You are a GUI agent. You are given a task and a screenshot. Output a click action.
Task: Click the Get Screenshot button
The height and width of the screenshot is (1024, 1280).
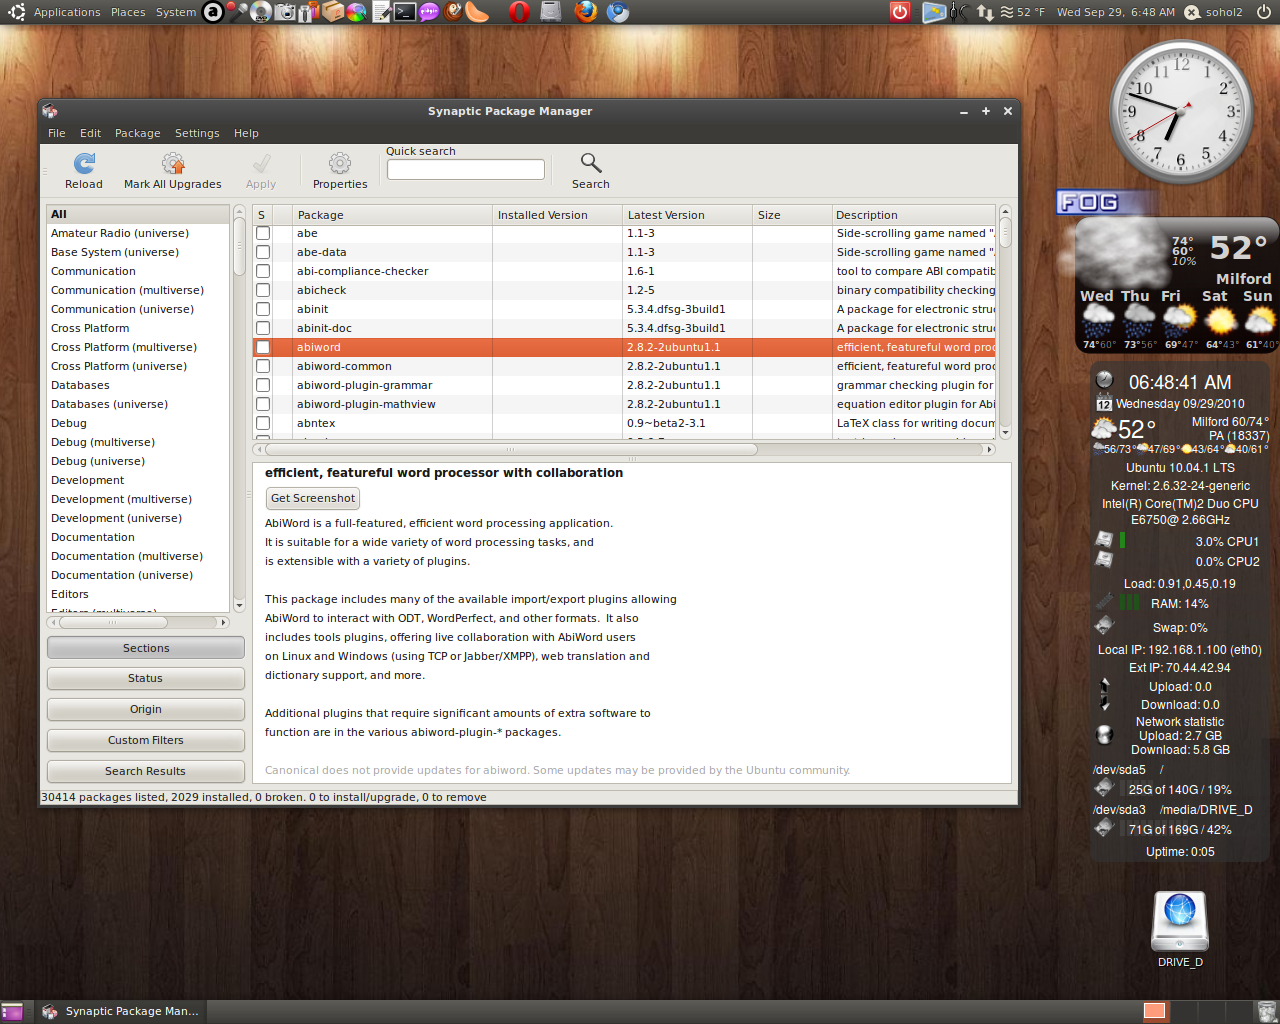tap(313, 498)
